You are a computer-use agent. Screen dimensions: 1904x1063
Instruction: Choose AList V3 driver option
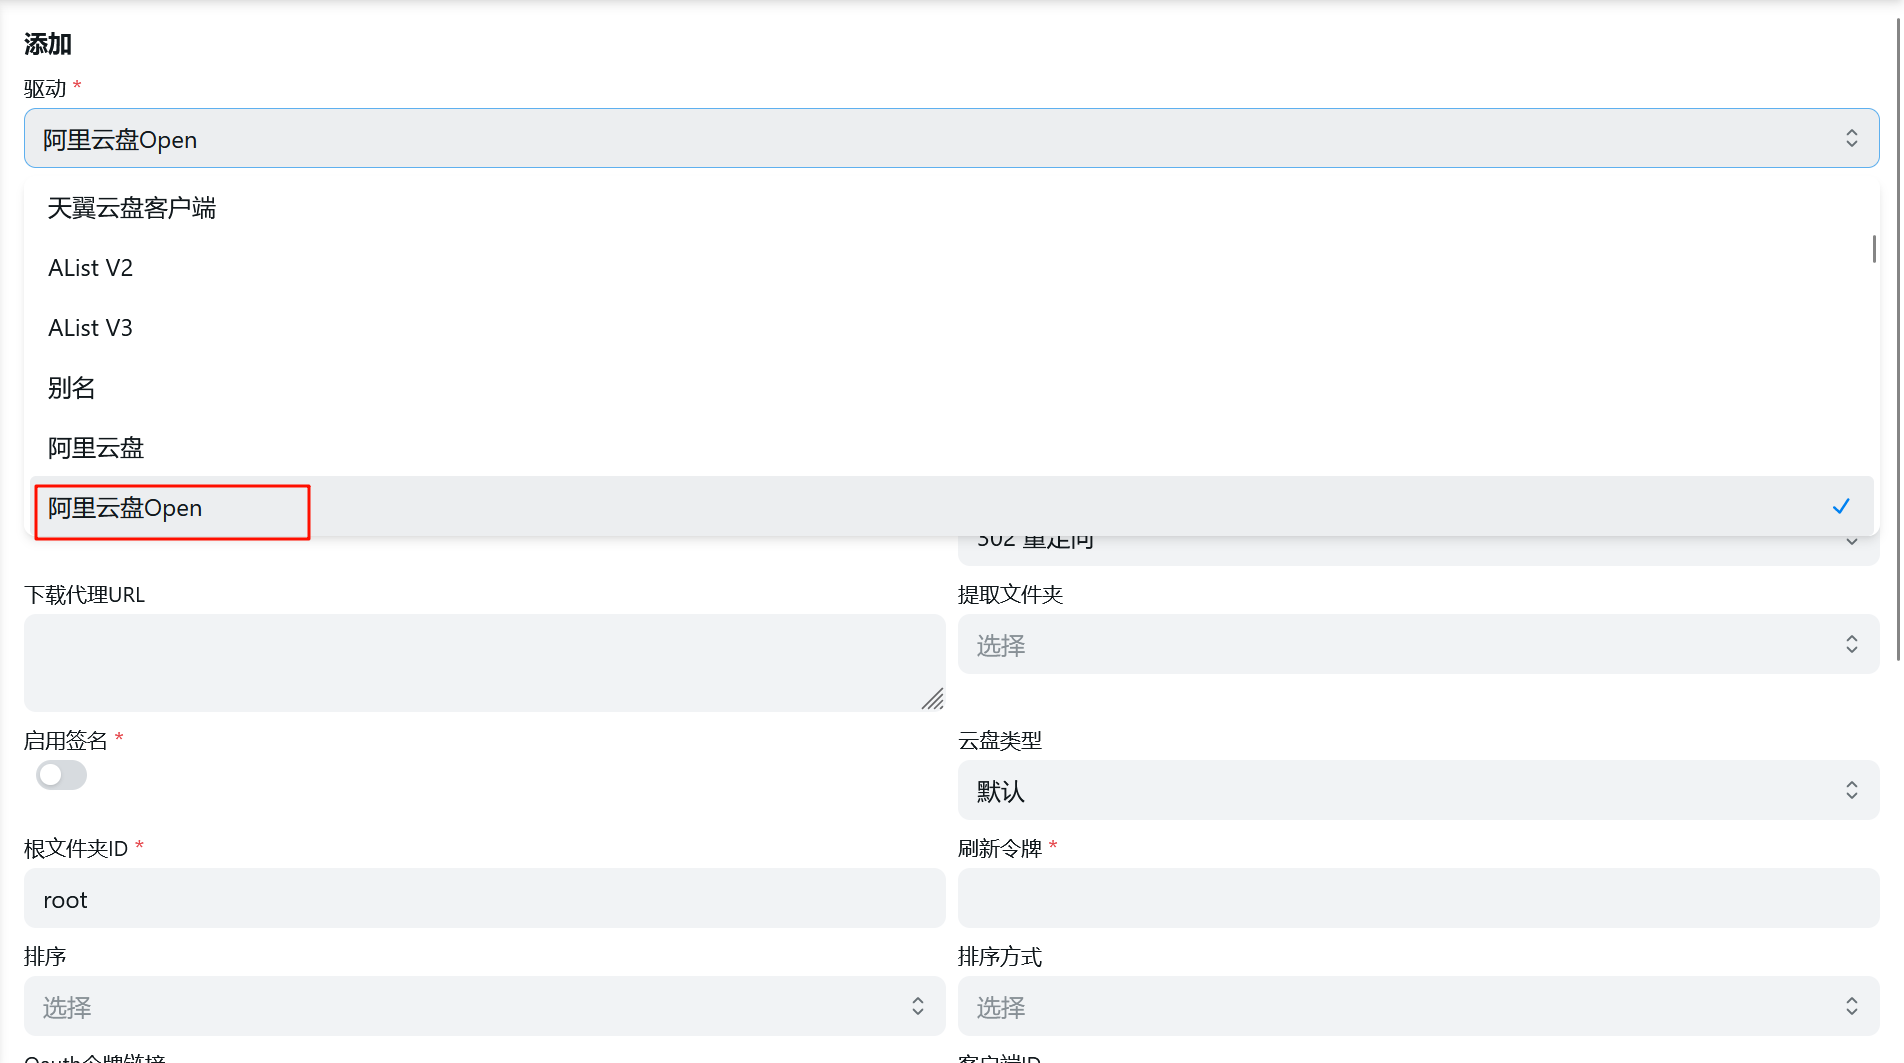951,328
